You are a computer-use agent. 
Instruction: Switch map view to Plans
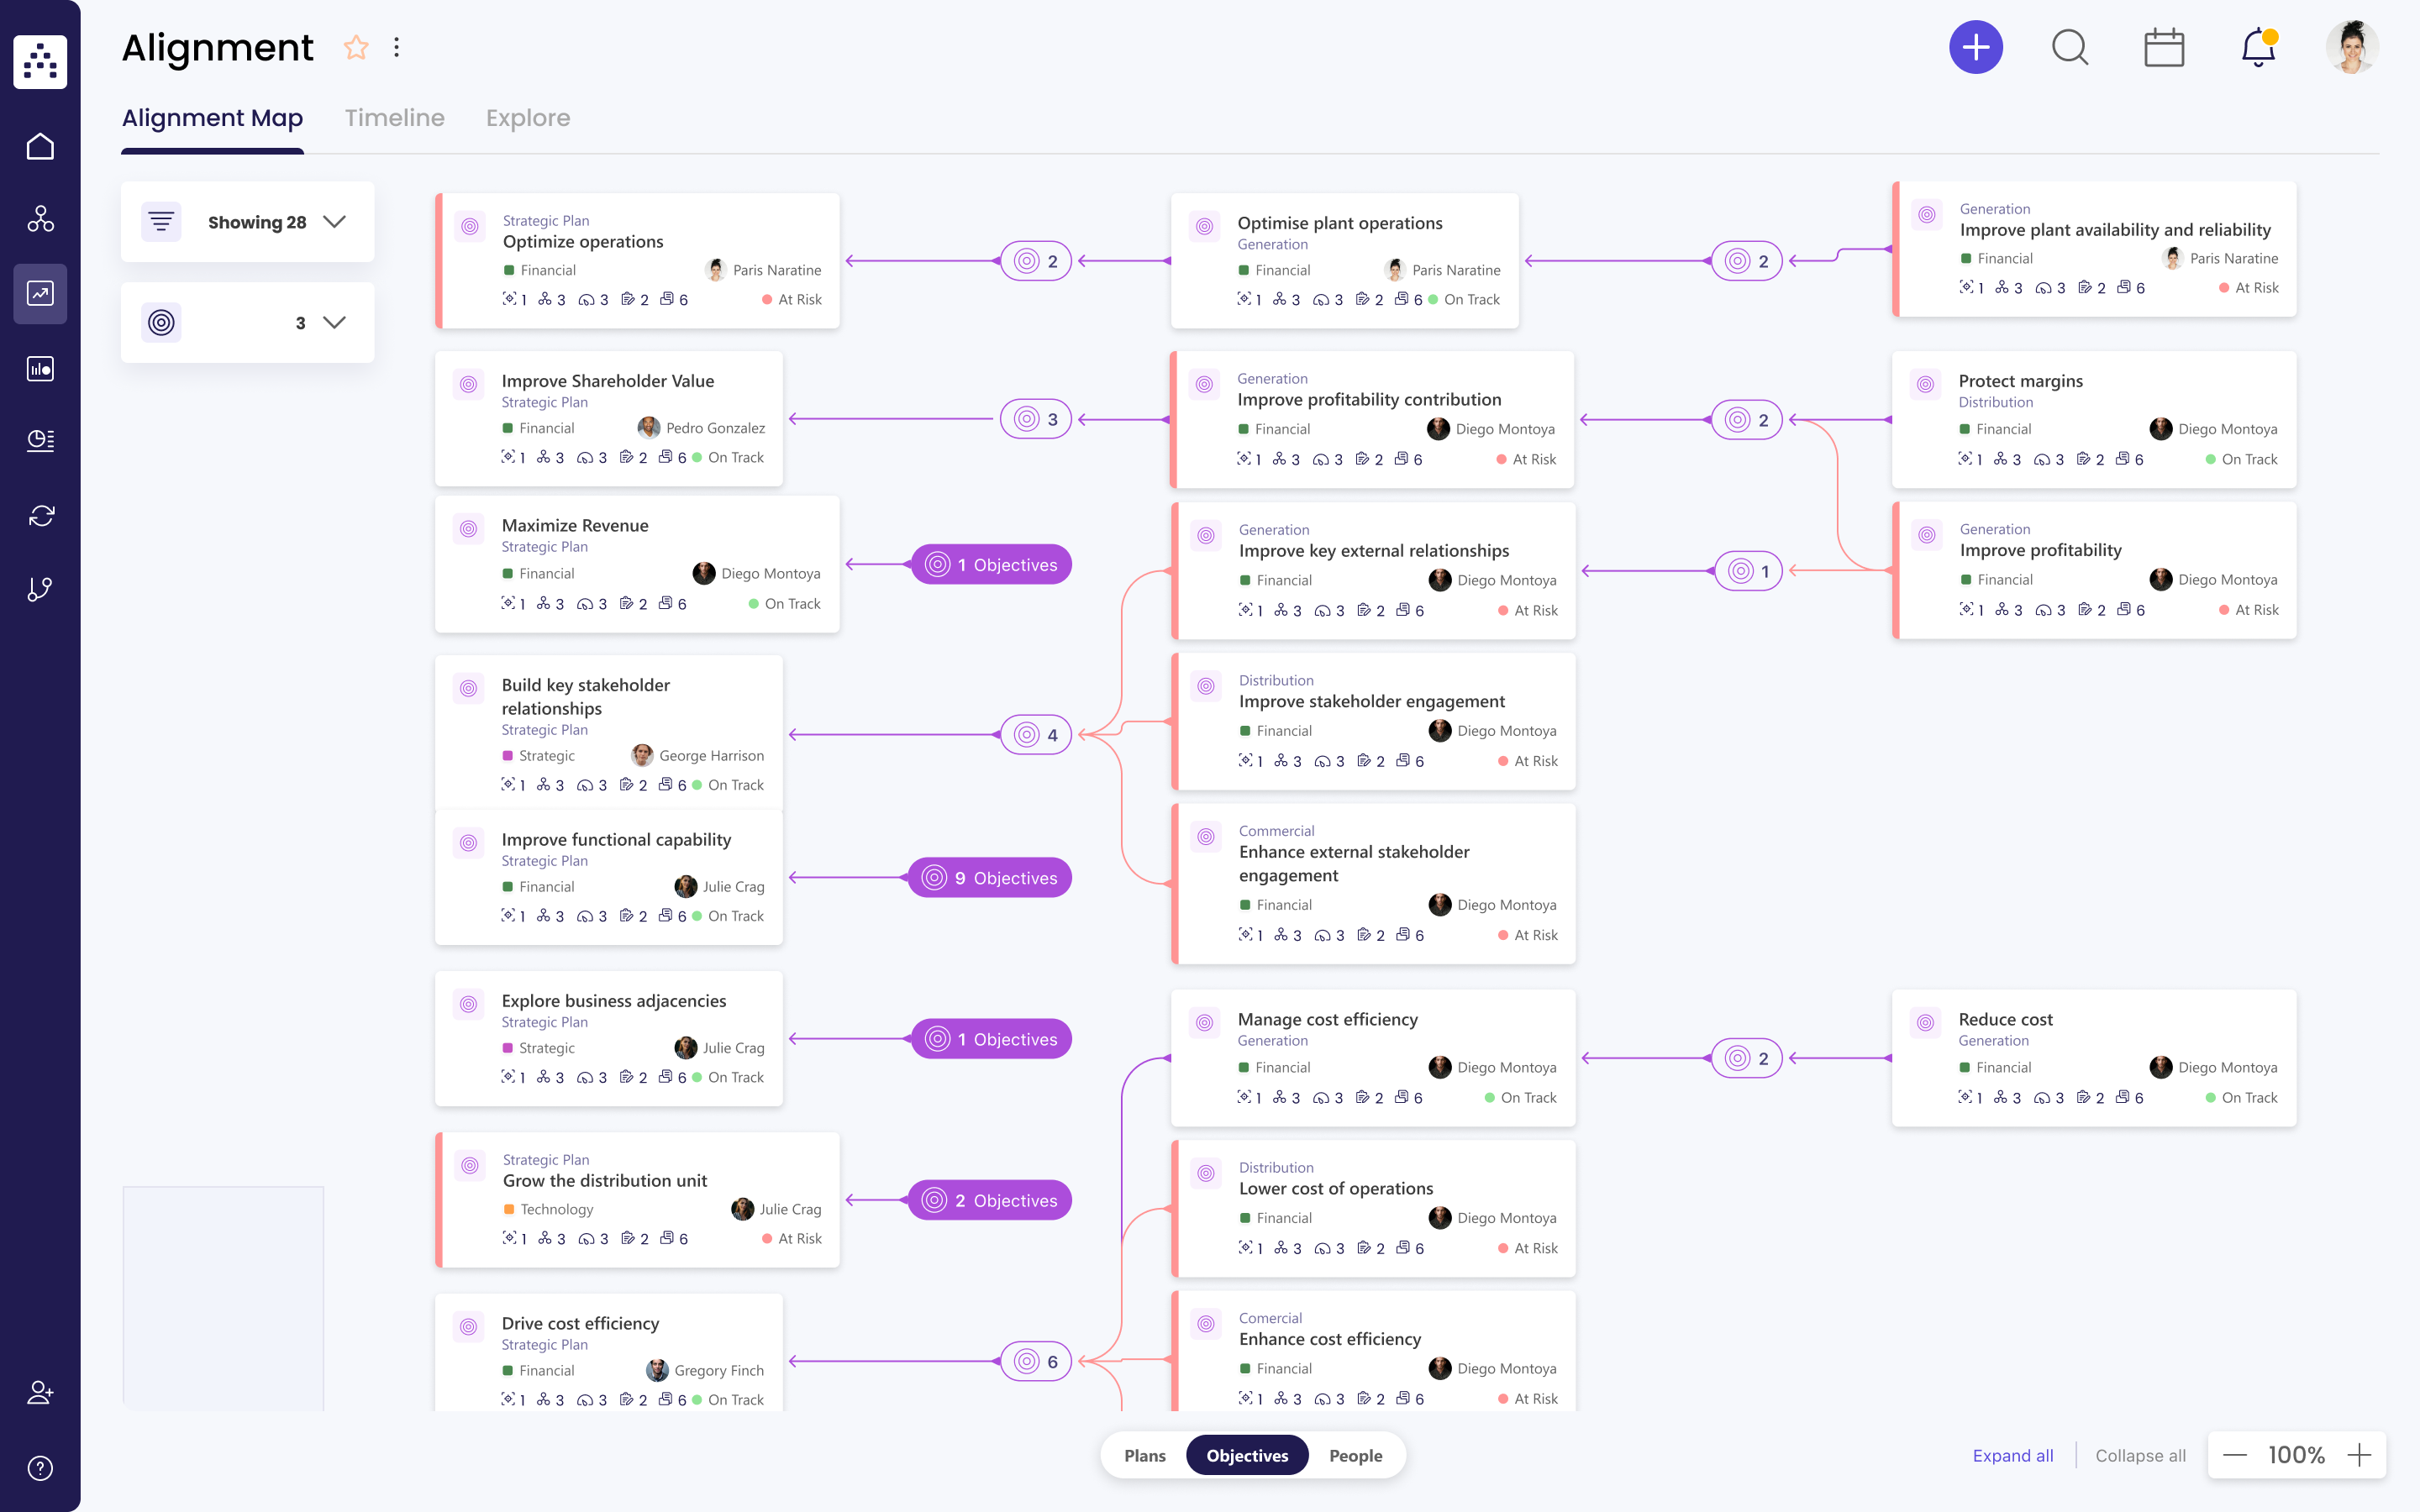[x=1144, y=1455]
